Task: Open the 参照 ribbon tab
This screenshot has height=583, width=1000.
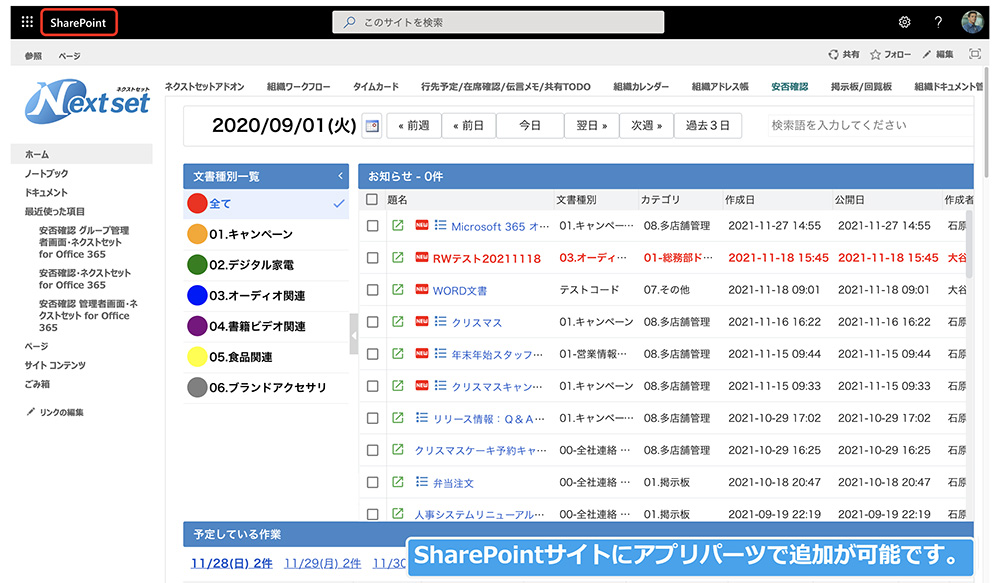Action: click(33, 56)
